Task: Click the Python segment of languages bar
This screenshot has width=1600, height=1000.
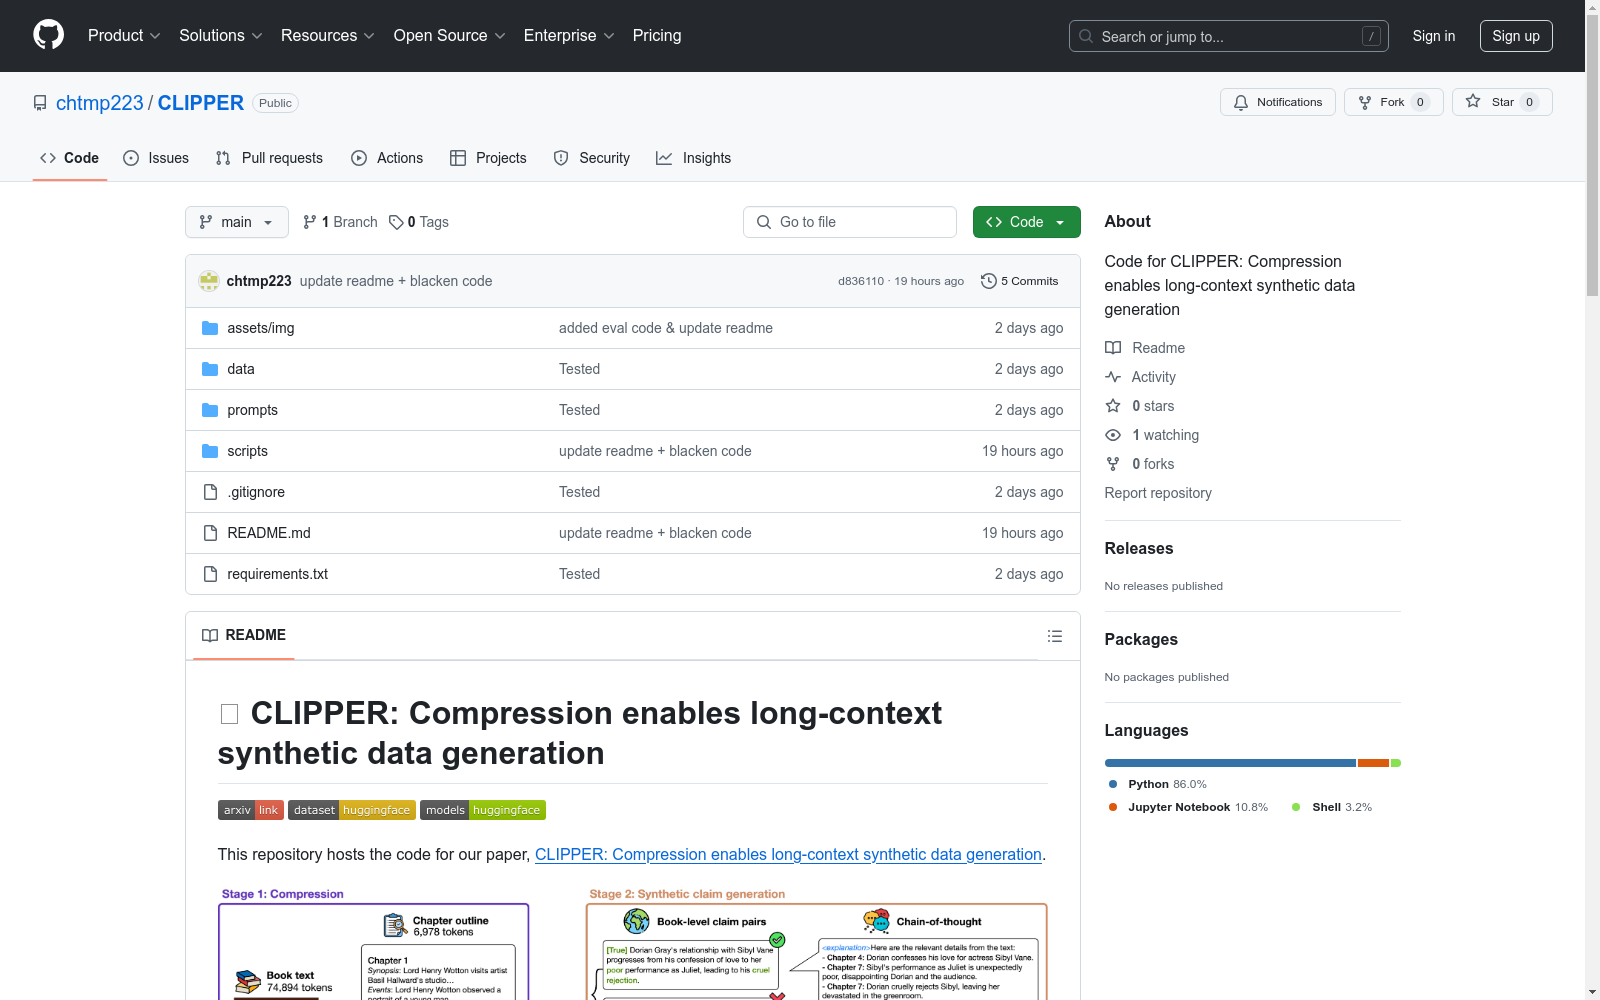Action: tap(1230, 763)
